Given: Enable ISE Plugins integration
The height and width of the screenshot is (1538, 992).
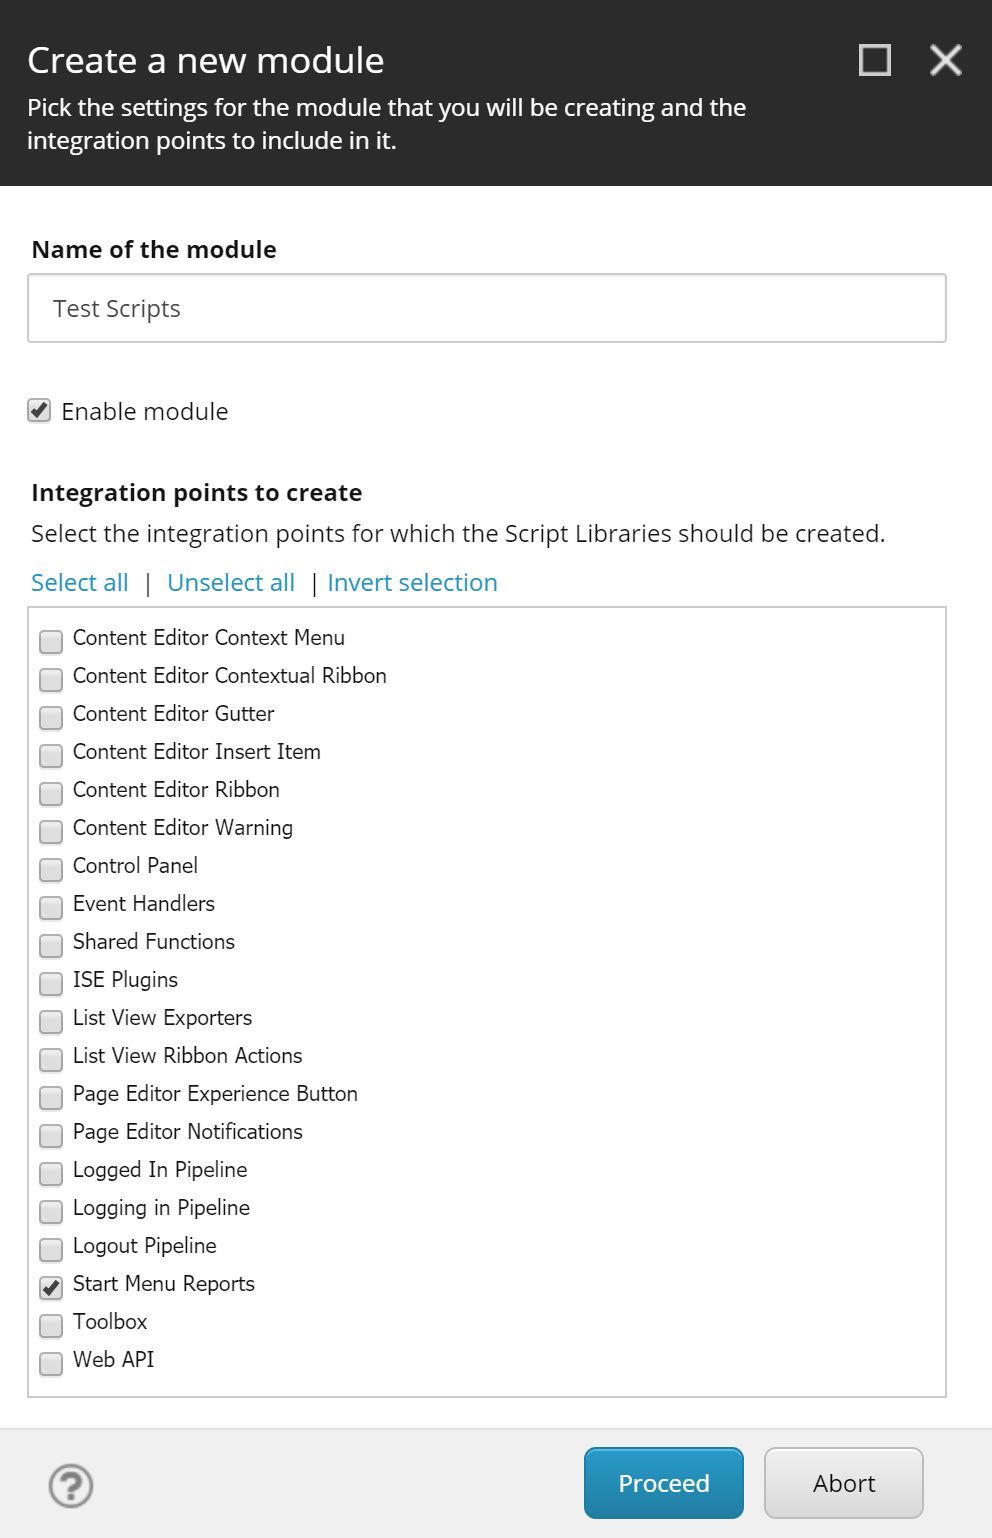Looking at the screenshot, I should point(50,983).
